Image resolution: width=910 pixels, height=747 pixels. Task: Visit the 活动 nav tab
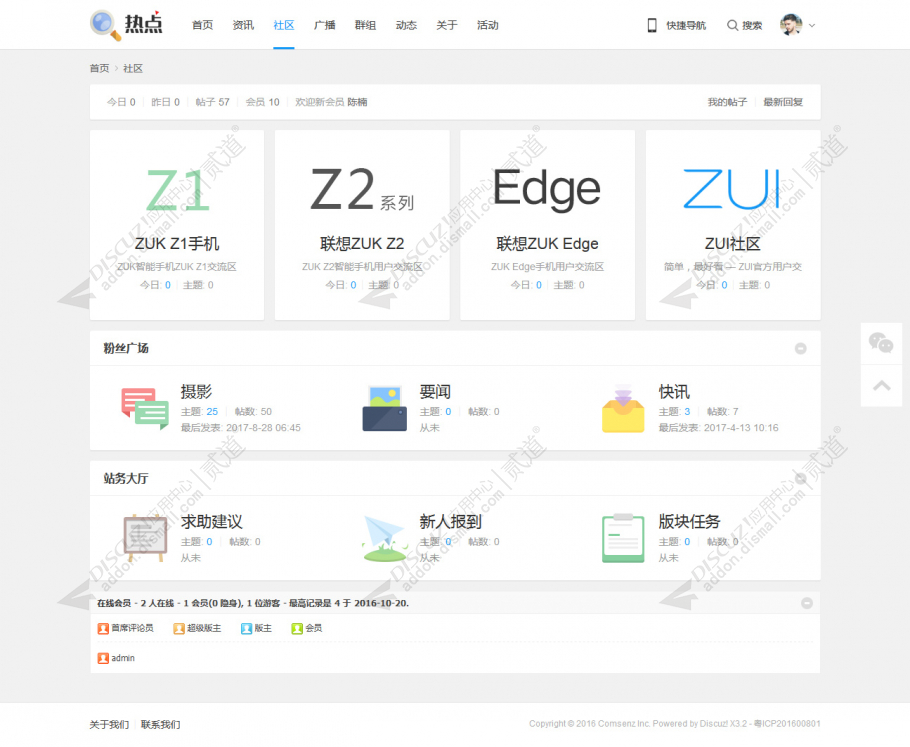[488, 25]
